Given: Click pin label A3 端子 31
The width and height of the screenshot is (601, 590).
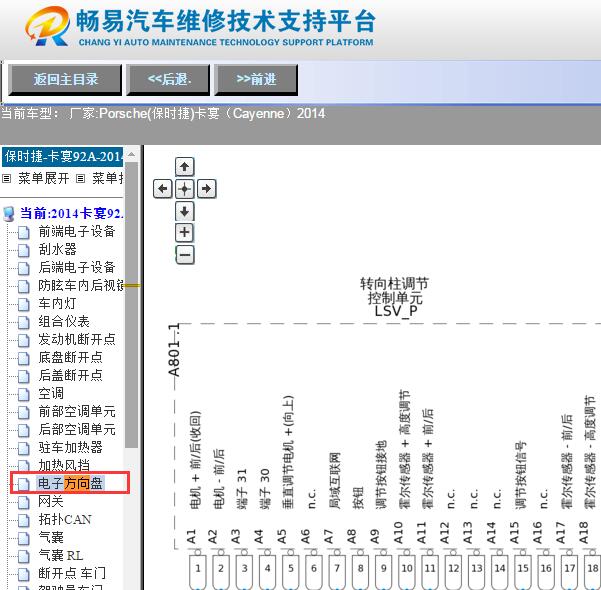Looking at the screenshot, I should pyautogui.click(x=238, y=506).
